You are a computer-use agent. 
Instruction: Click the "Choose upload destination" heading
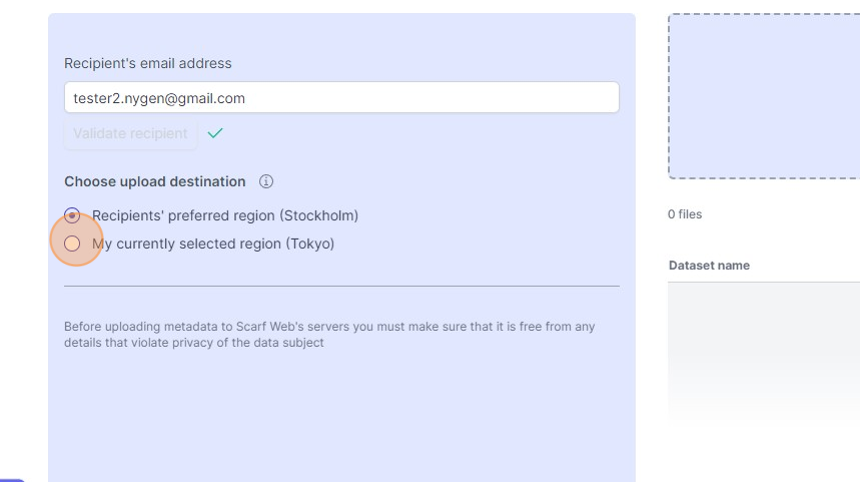point(155,182)
